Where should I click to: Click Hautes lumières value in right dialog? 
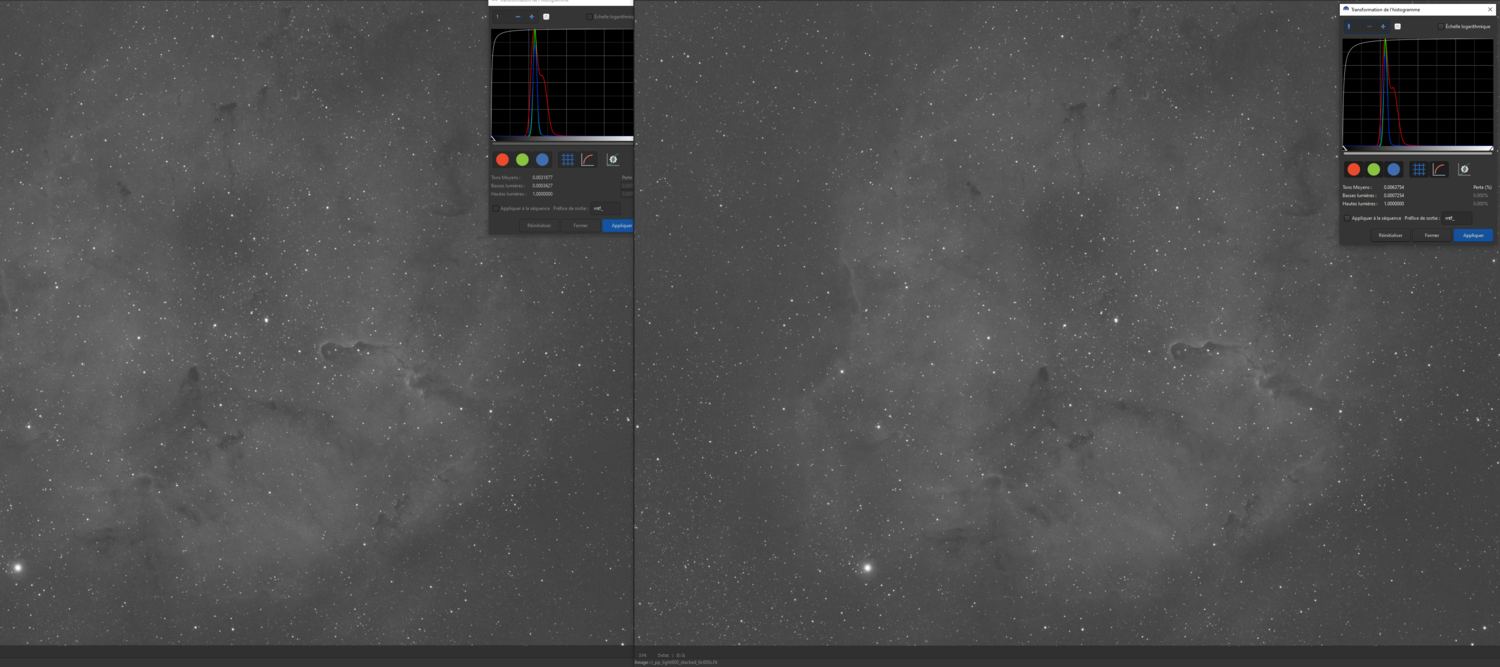coord(1394,204)
